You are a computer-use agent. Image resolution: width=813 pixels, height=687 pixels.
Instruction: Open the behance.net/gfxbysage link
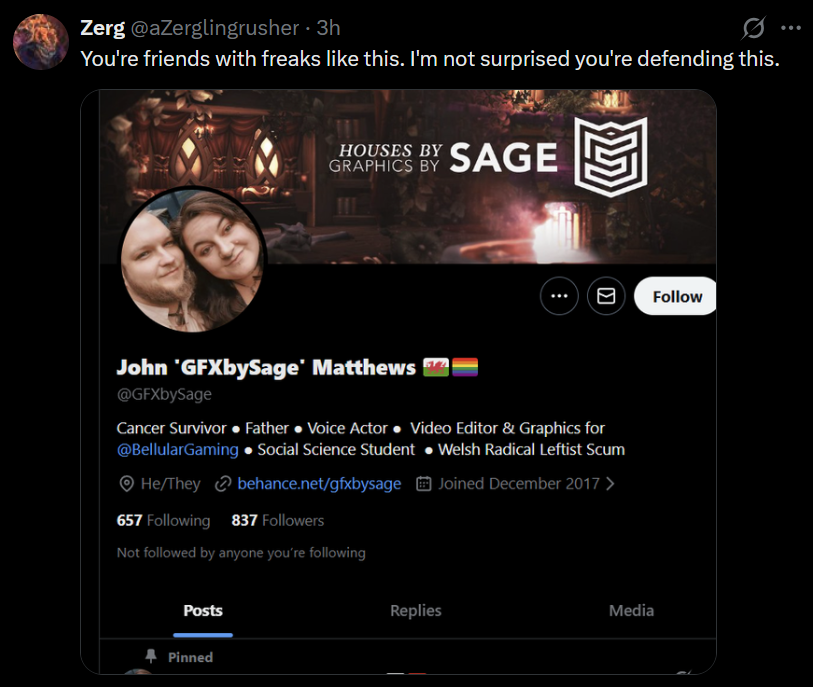click(319, 484)
